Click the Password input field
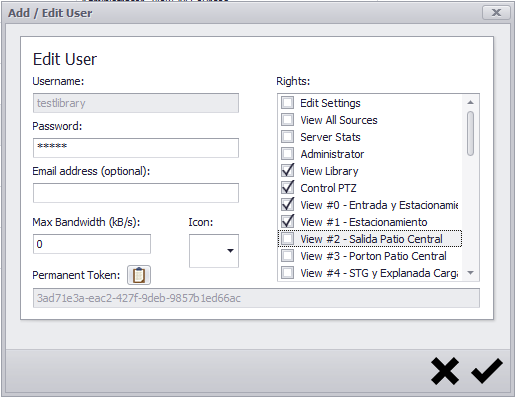The width and height of the screenshot is (516, 399). pos(136,148)
